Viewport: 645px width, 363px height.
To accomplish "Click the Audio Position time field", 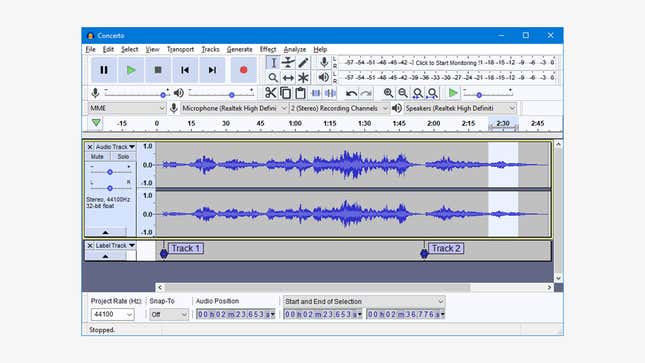I will [235, 314].
